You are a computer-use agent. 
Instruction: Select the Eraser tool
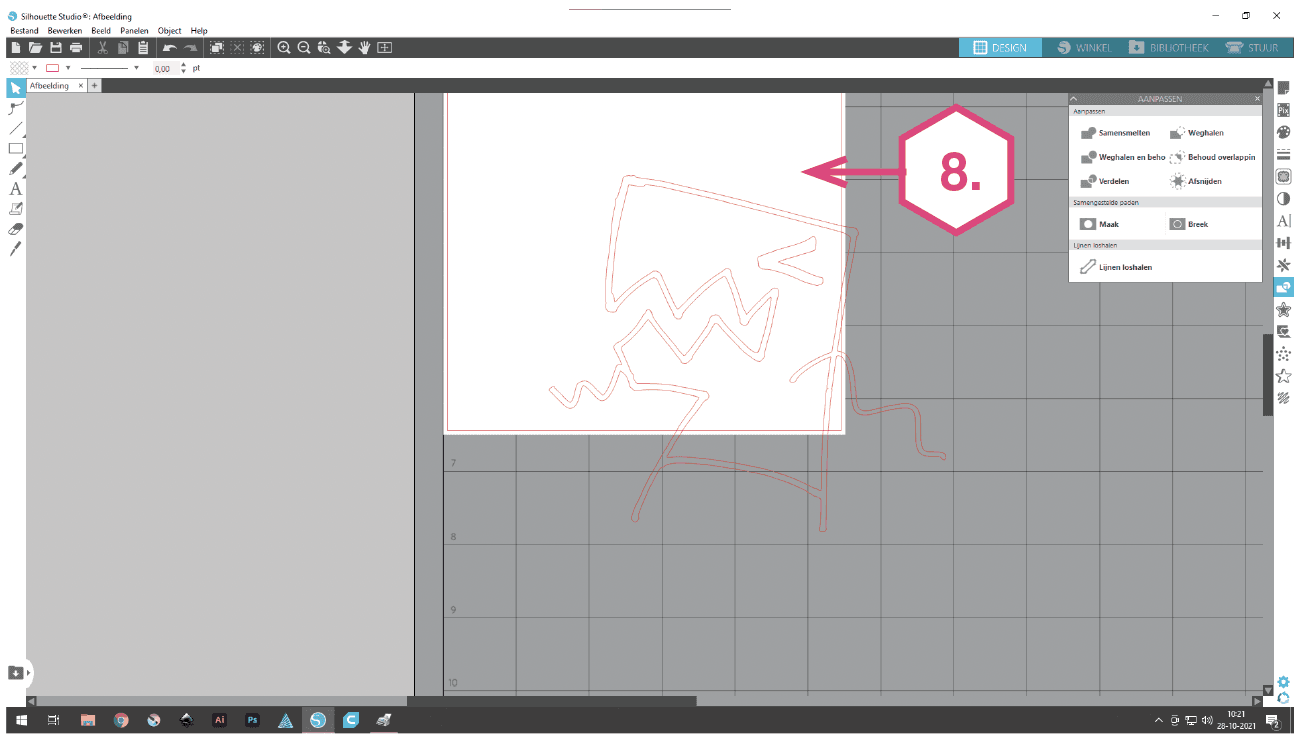pos(16,229)
